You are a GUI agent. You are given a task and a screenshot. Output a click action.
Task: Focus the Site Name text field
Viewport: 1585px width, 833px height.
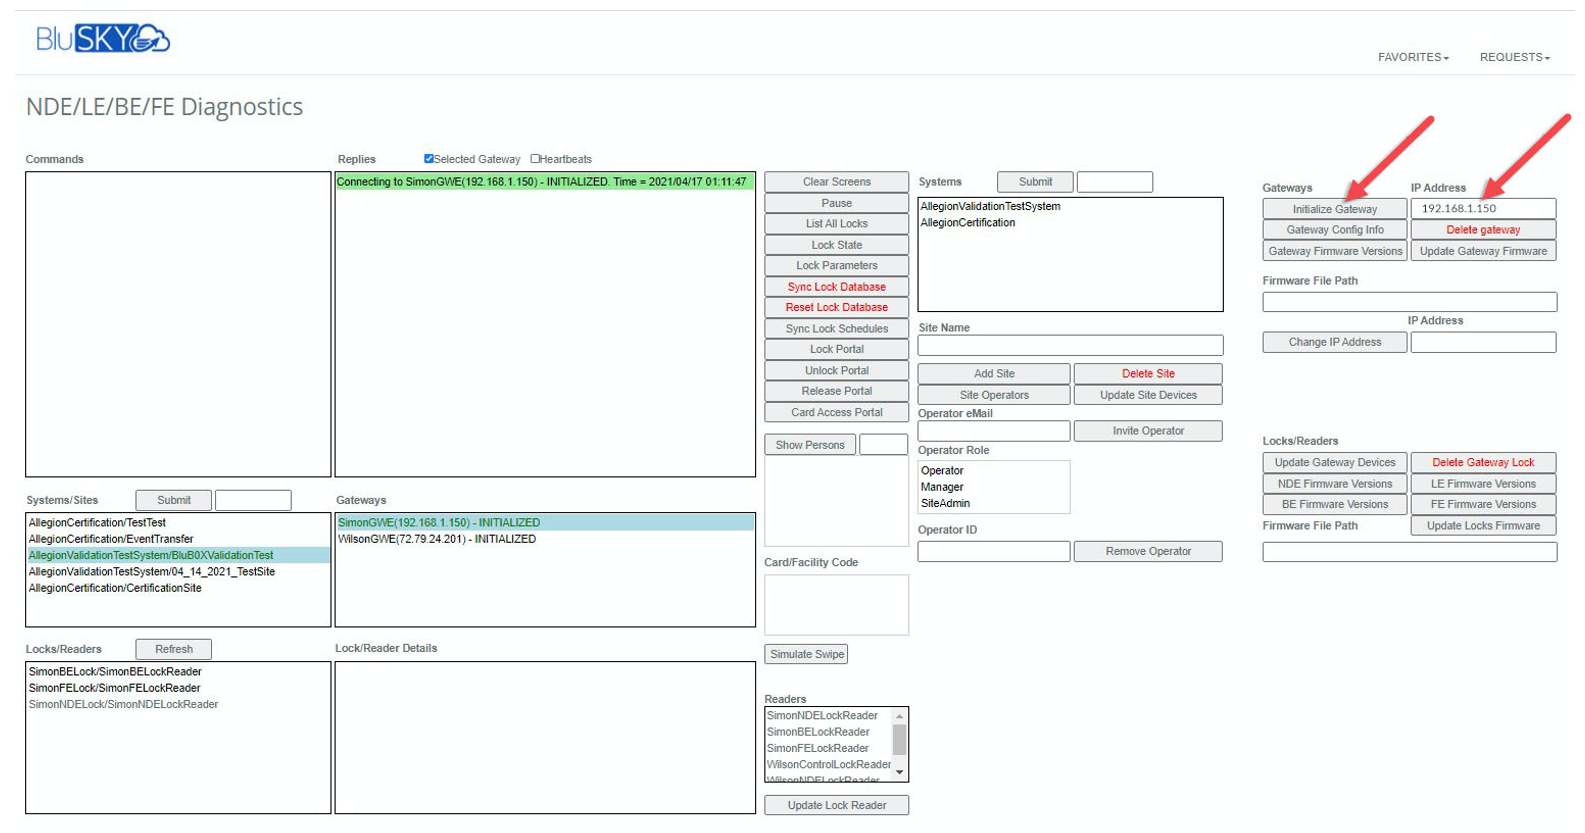[x=1069, y=346]
